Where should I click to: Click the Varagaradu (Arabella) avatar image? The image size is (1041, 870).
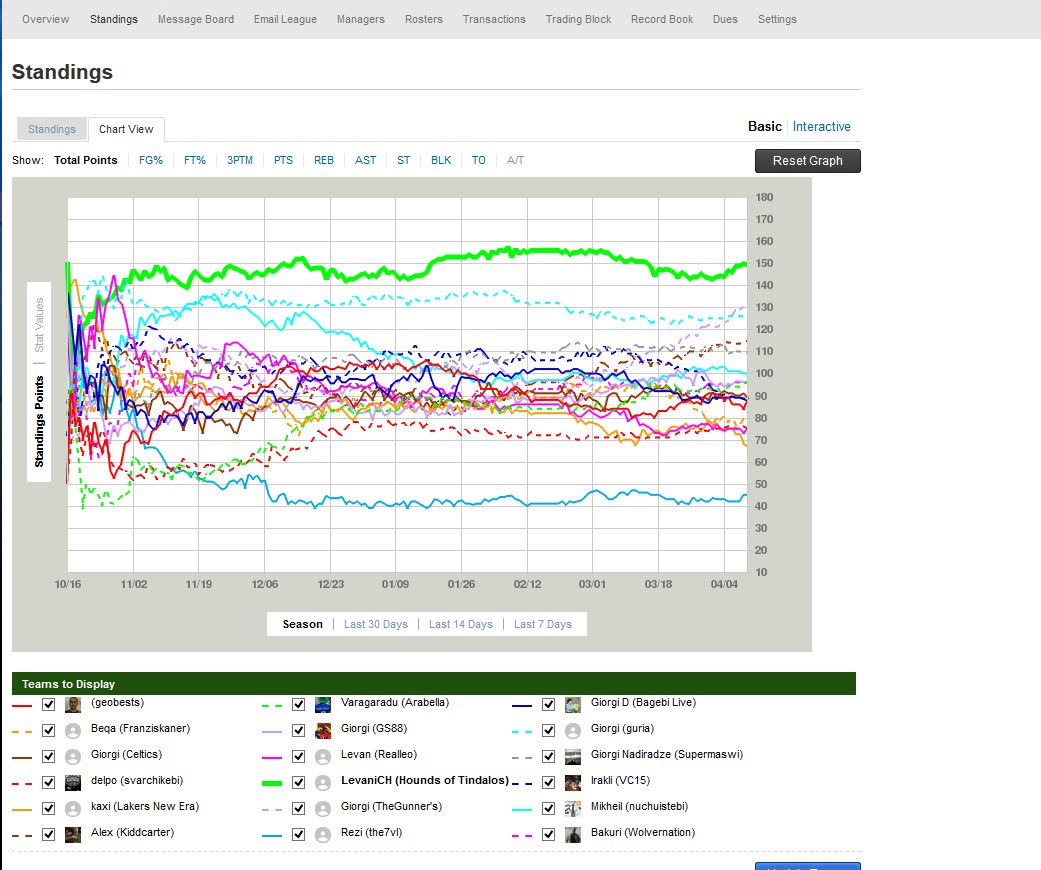click(x=323, y=704)
